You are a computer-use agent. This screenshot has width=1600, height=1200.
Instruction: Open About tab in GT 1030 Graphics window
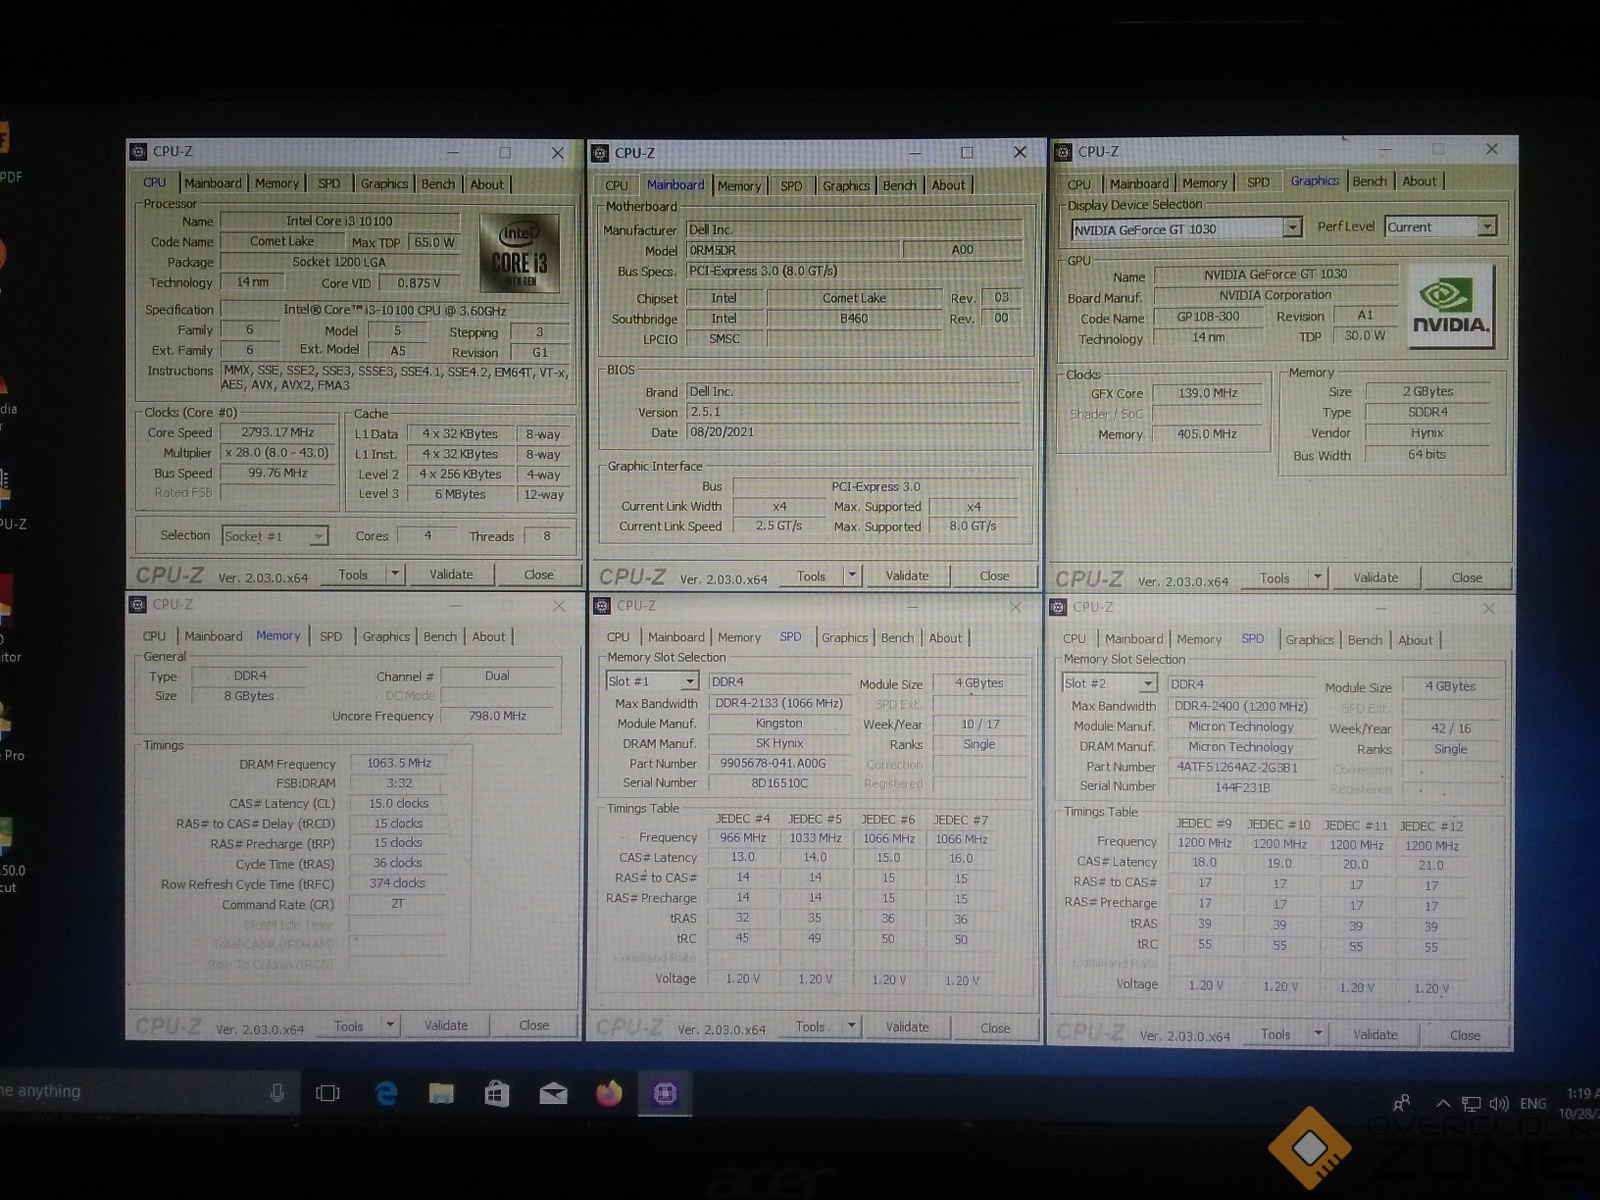(x=1419, y=181)
